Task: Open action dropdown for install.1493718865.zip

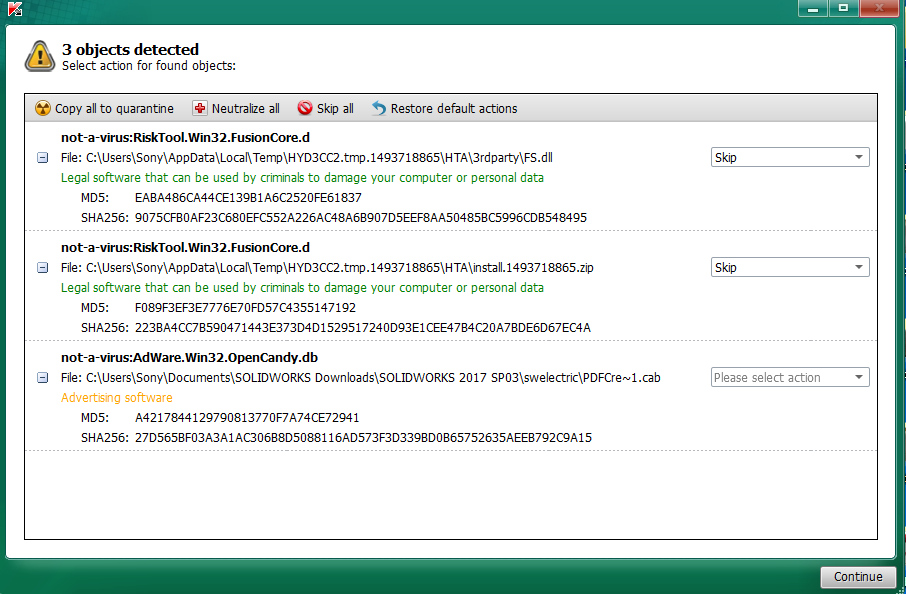Action: click(790, 267)
